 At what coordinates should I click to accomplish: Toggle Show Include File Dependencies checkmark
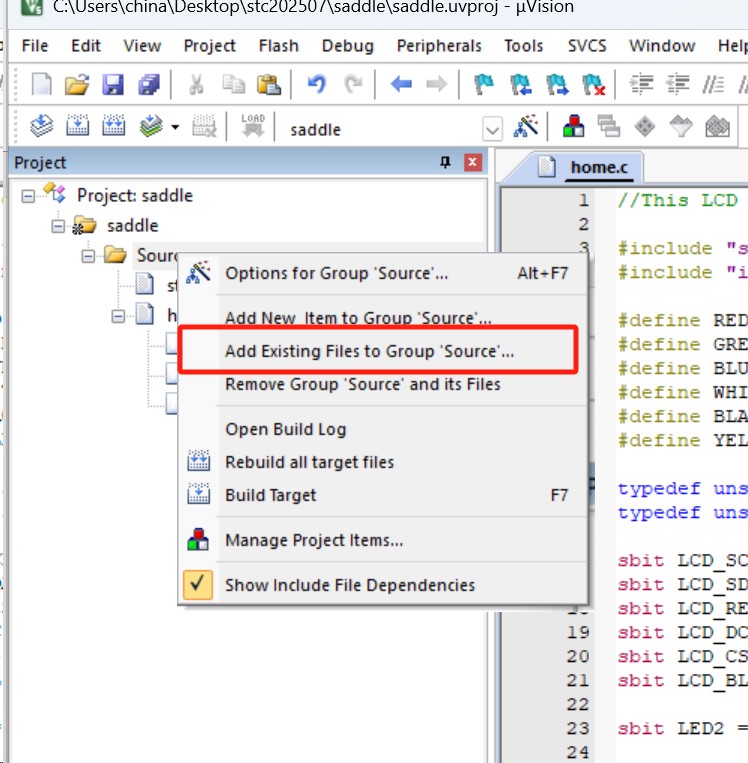click(198, 584)
